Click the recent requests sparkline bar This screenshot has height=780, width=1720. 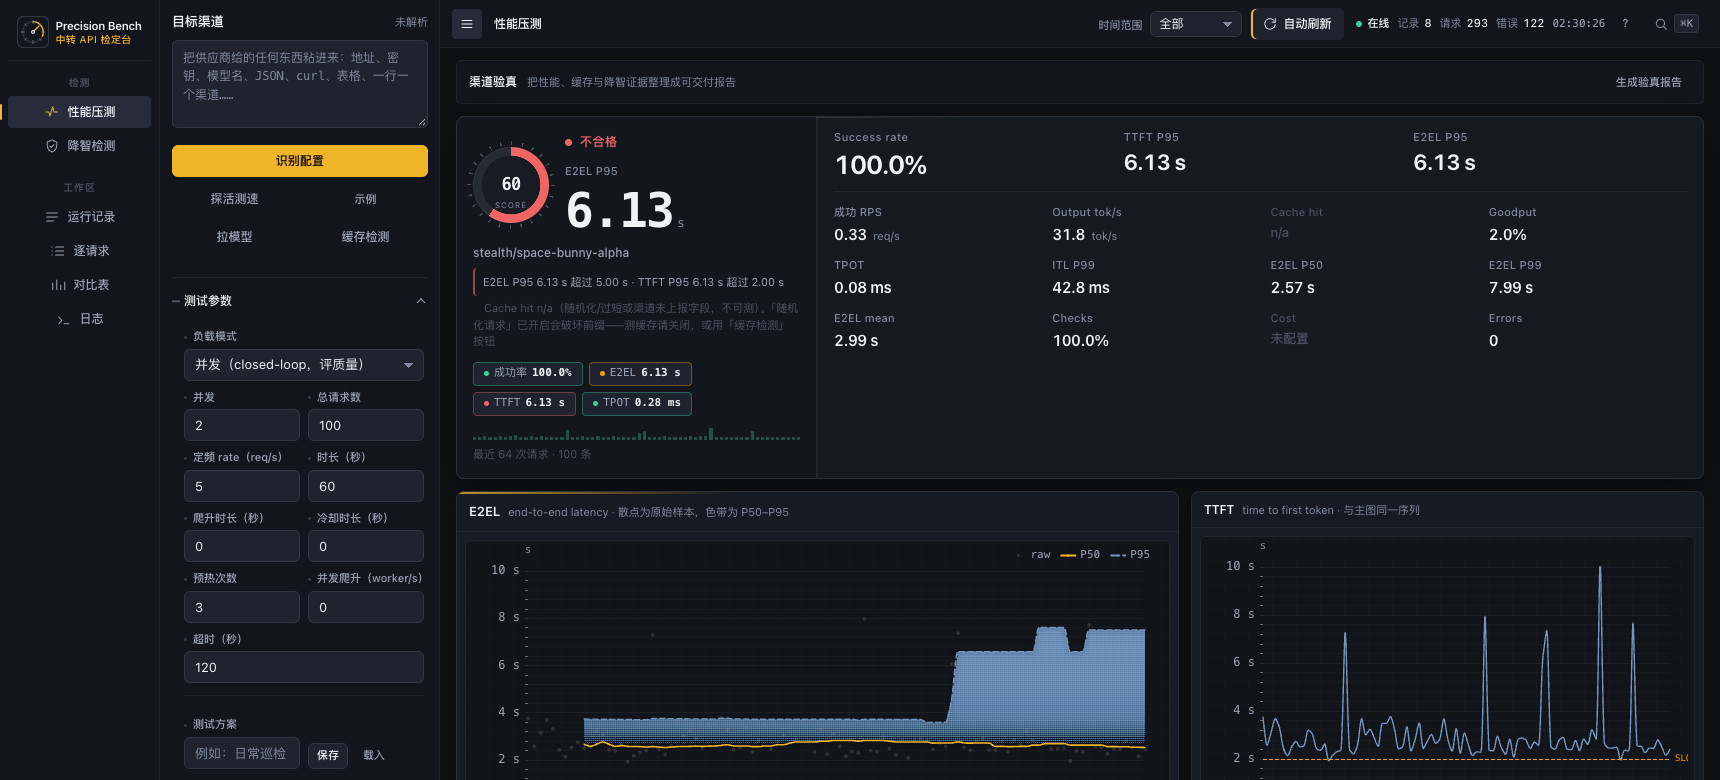[x=636, y=434]
